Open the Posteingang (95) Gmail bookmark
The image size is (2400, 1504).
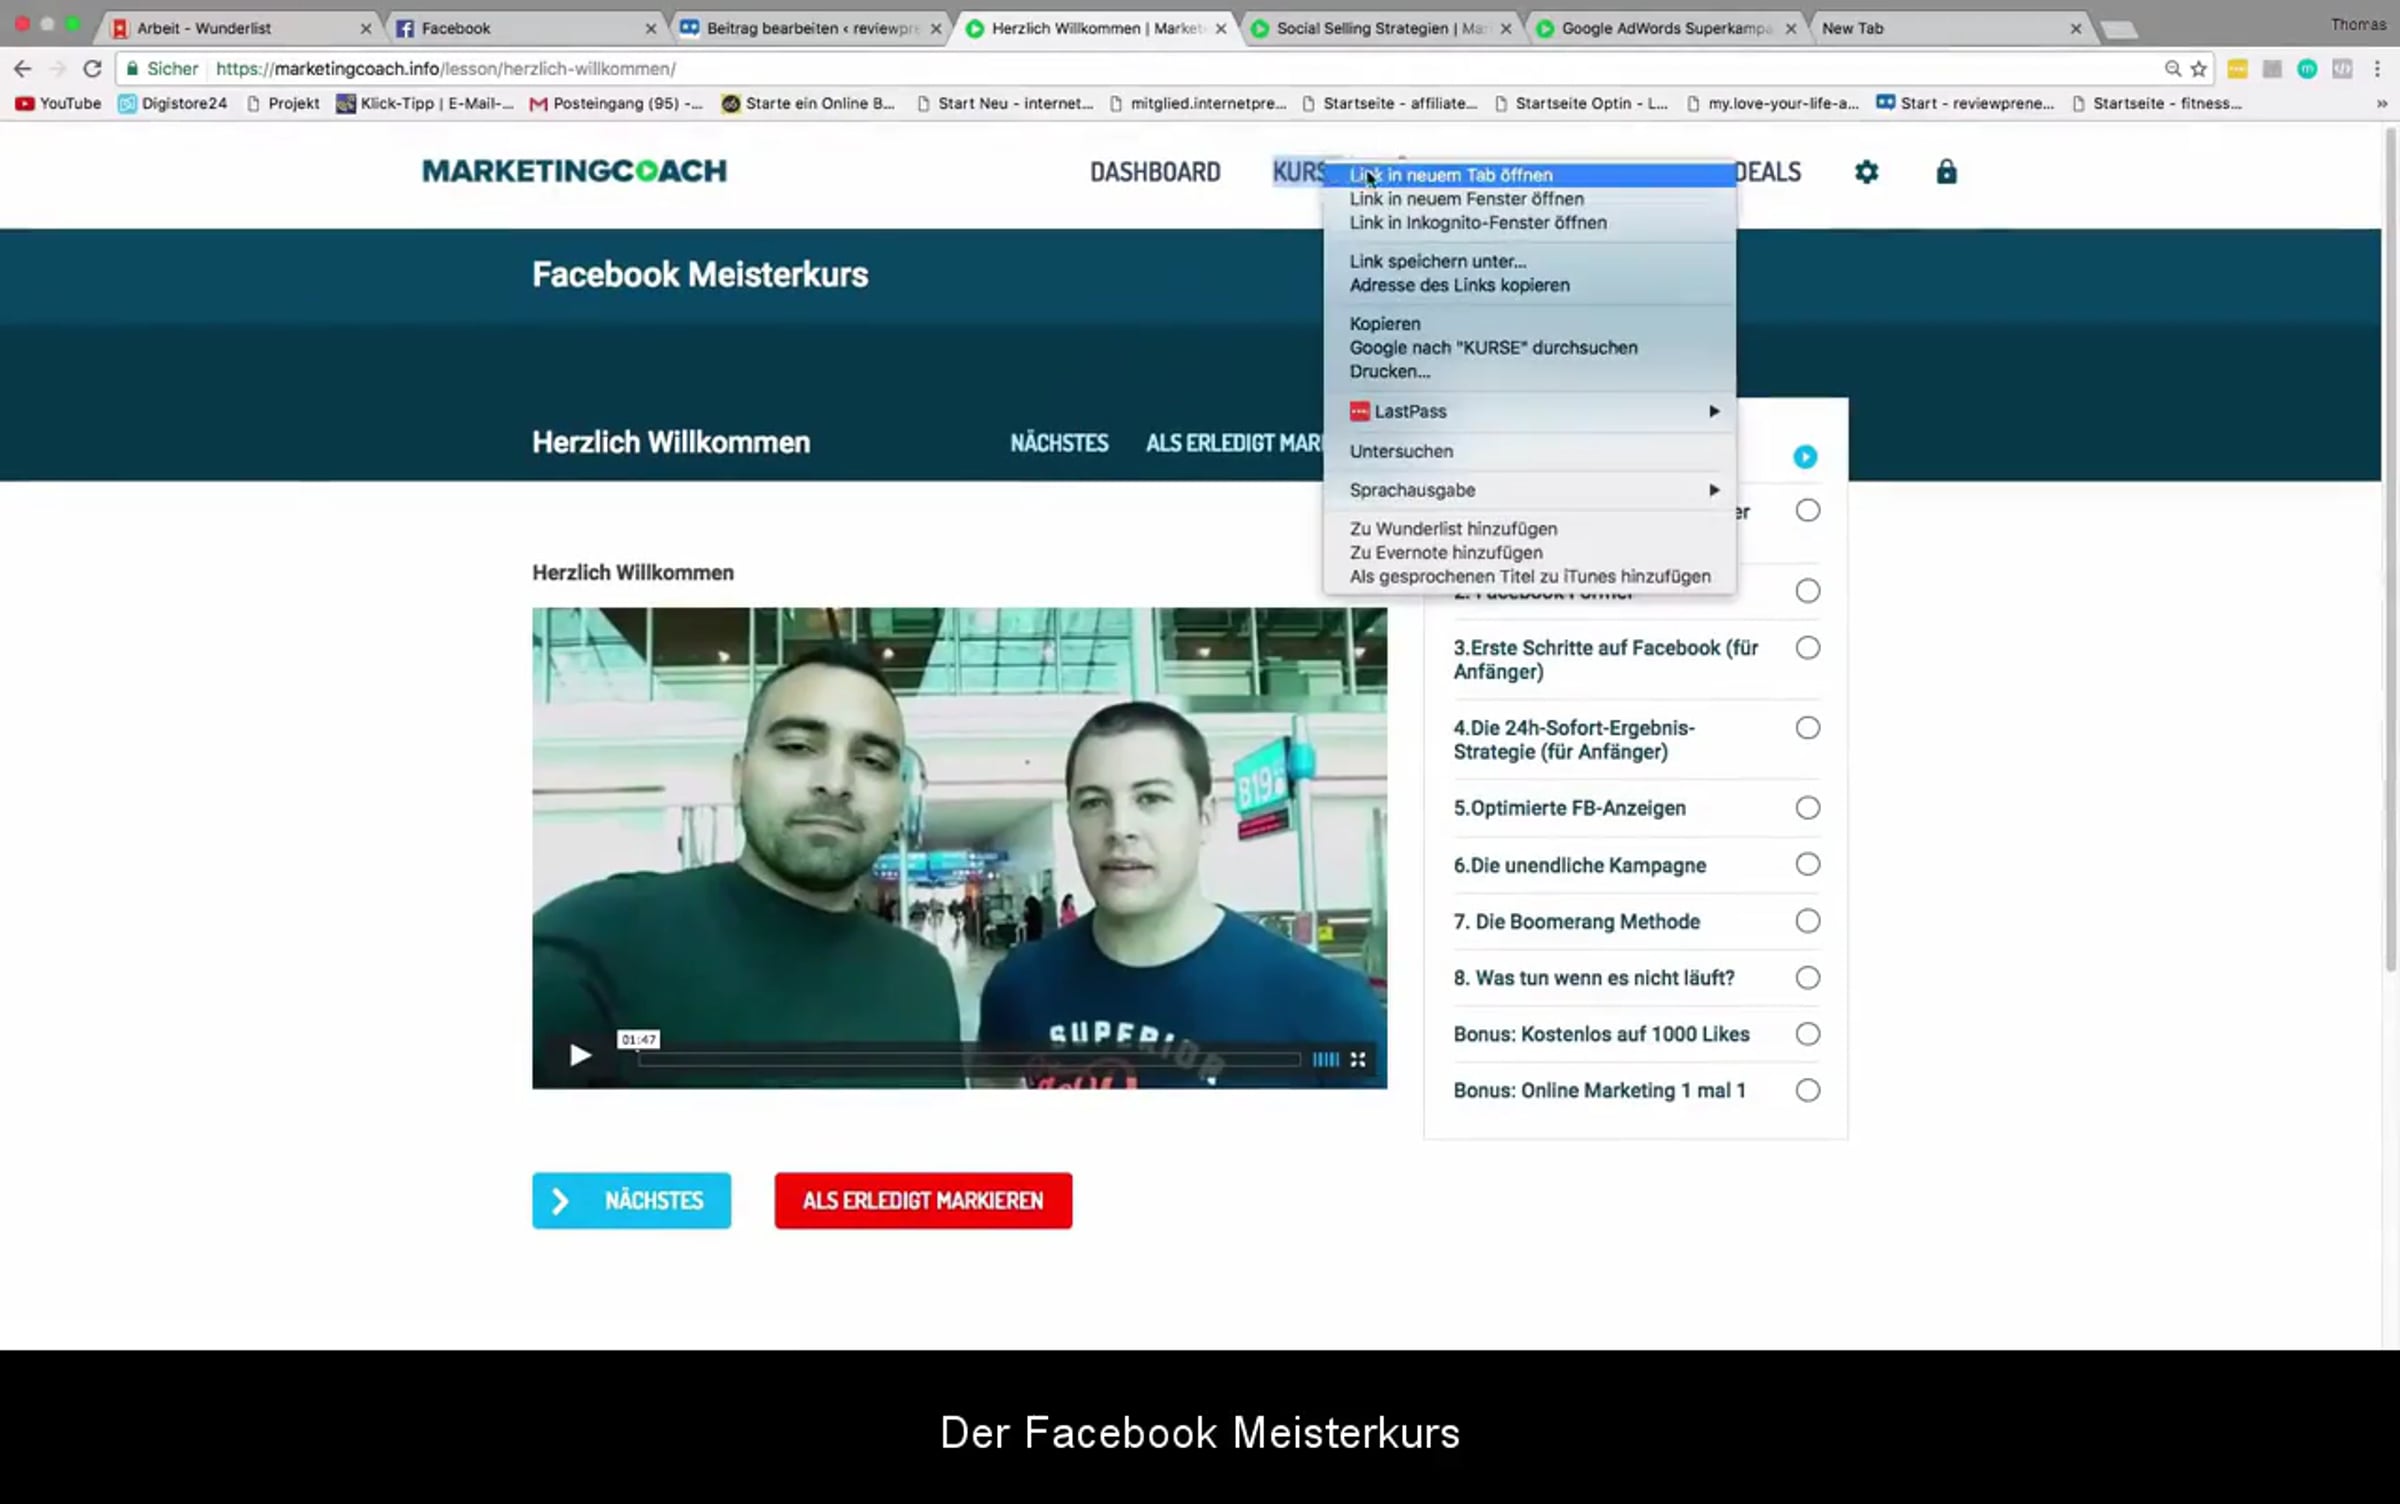tap(616, 103)
